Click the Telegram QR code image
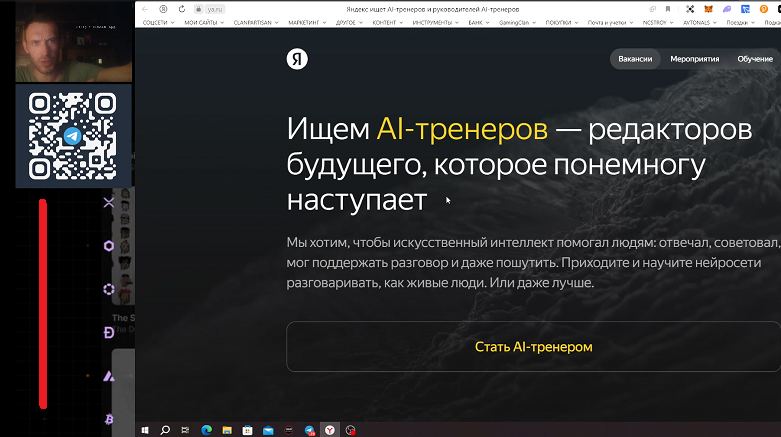 (x=73, y=135)
